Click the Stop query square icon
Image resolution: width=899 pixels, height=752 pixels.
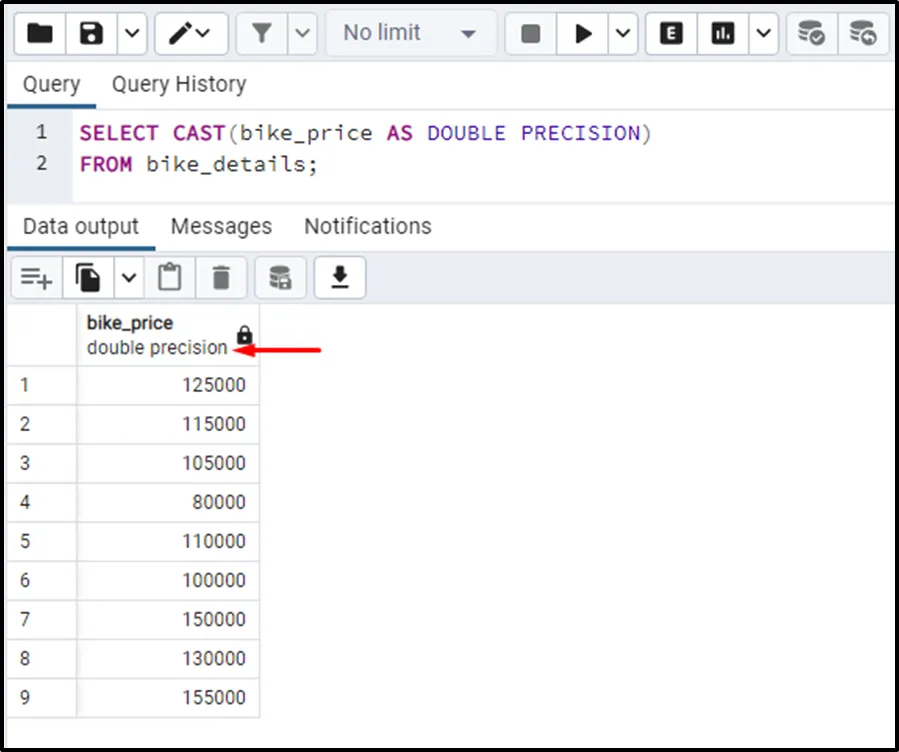click(x=531, y=34)
